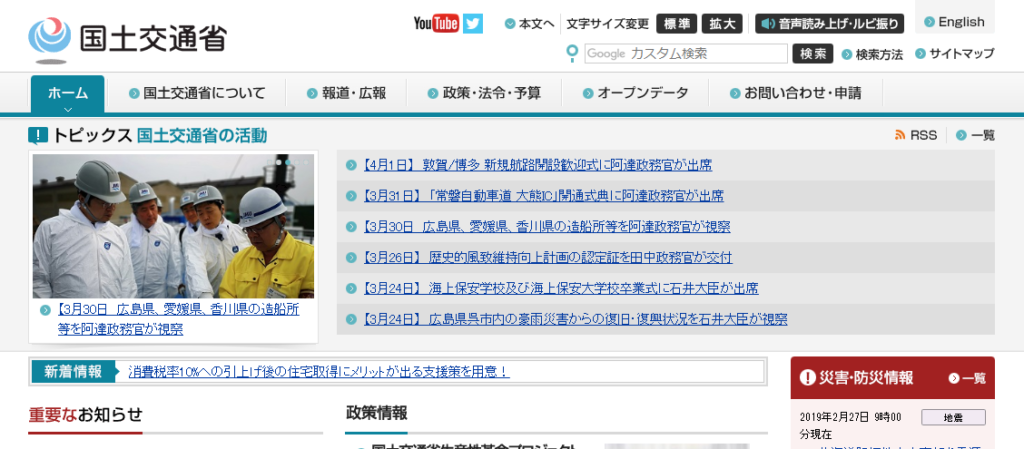1024x449 pixels.
Task: Click arrow icon beside サイトマップ
Action: tap(920, 54)
